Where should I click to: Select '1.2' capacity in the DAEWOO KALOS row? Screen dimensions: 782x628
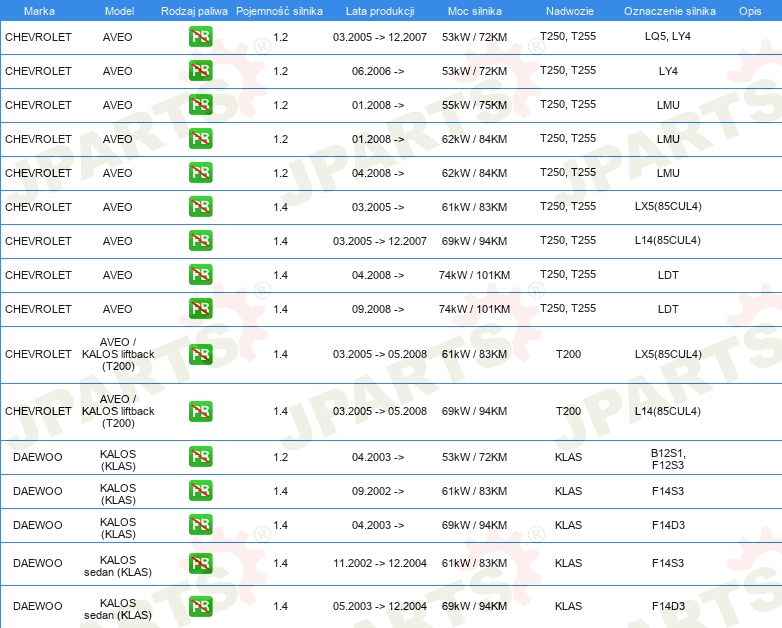[281, 457]
